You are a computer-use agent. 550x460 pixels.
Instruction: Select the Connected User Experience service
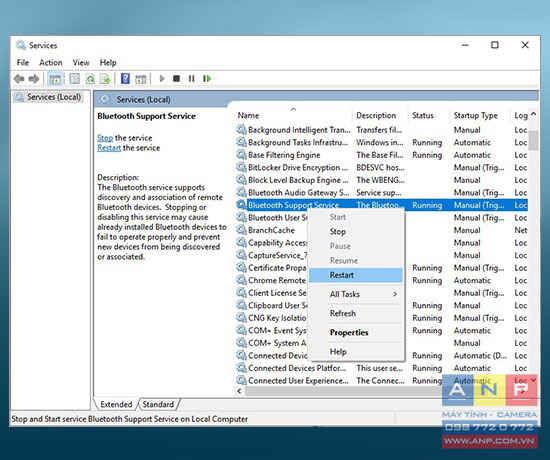pyautogui.click(x=382, y=380)
